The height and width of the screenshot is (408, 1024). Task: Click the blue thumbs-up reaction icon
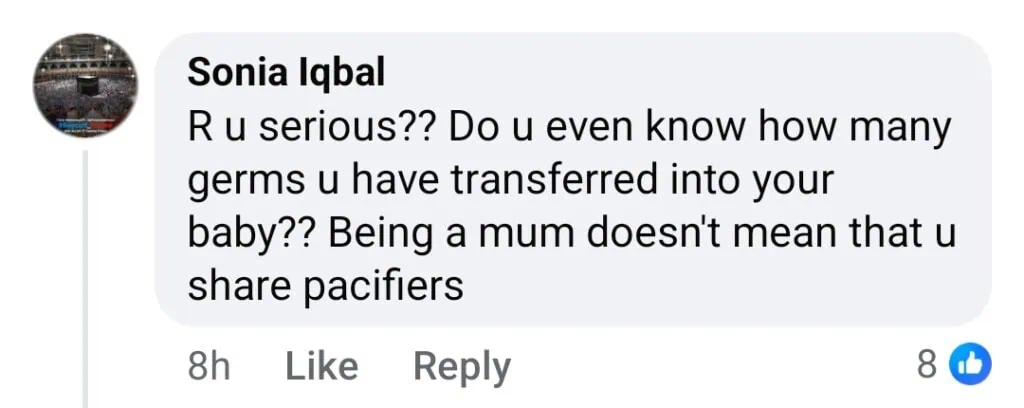pyautogui.click(x=974, y=366)
